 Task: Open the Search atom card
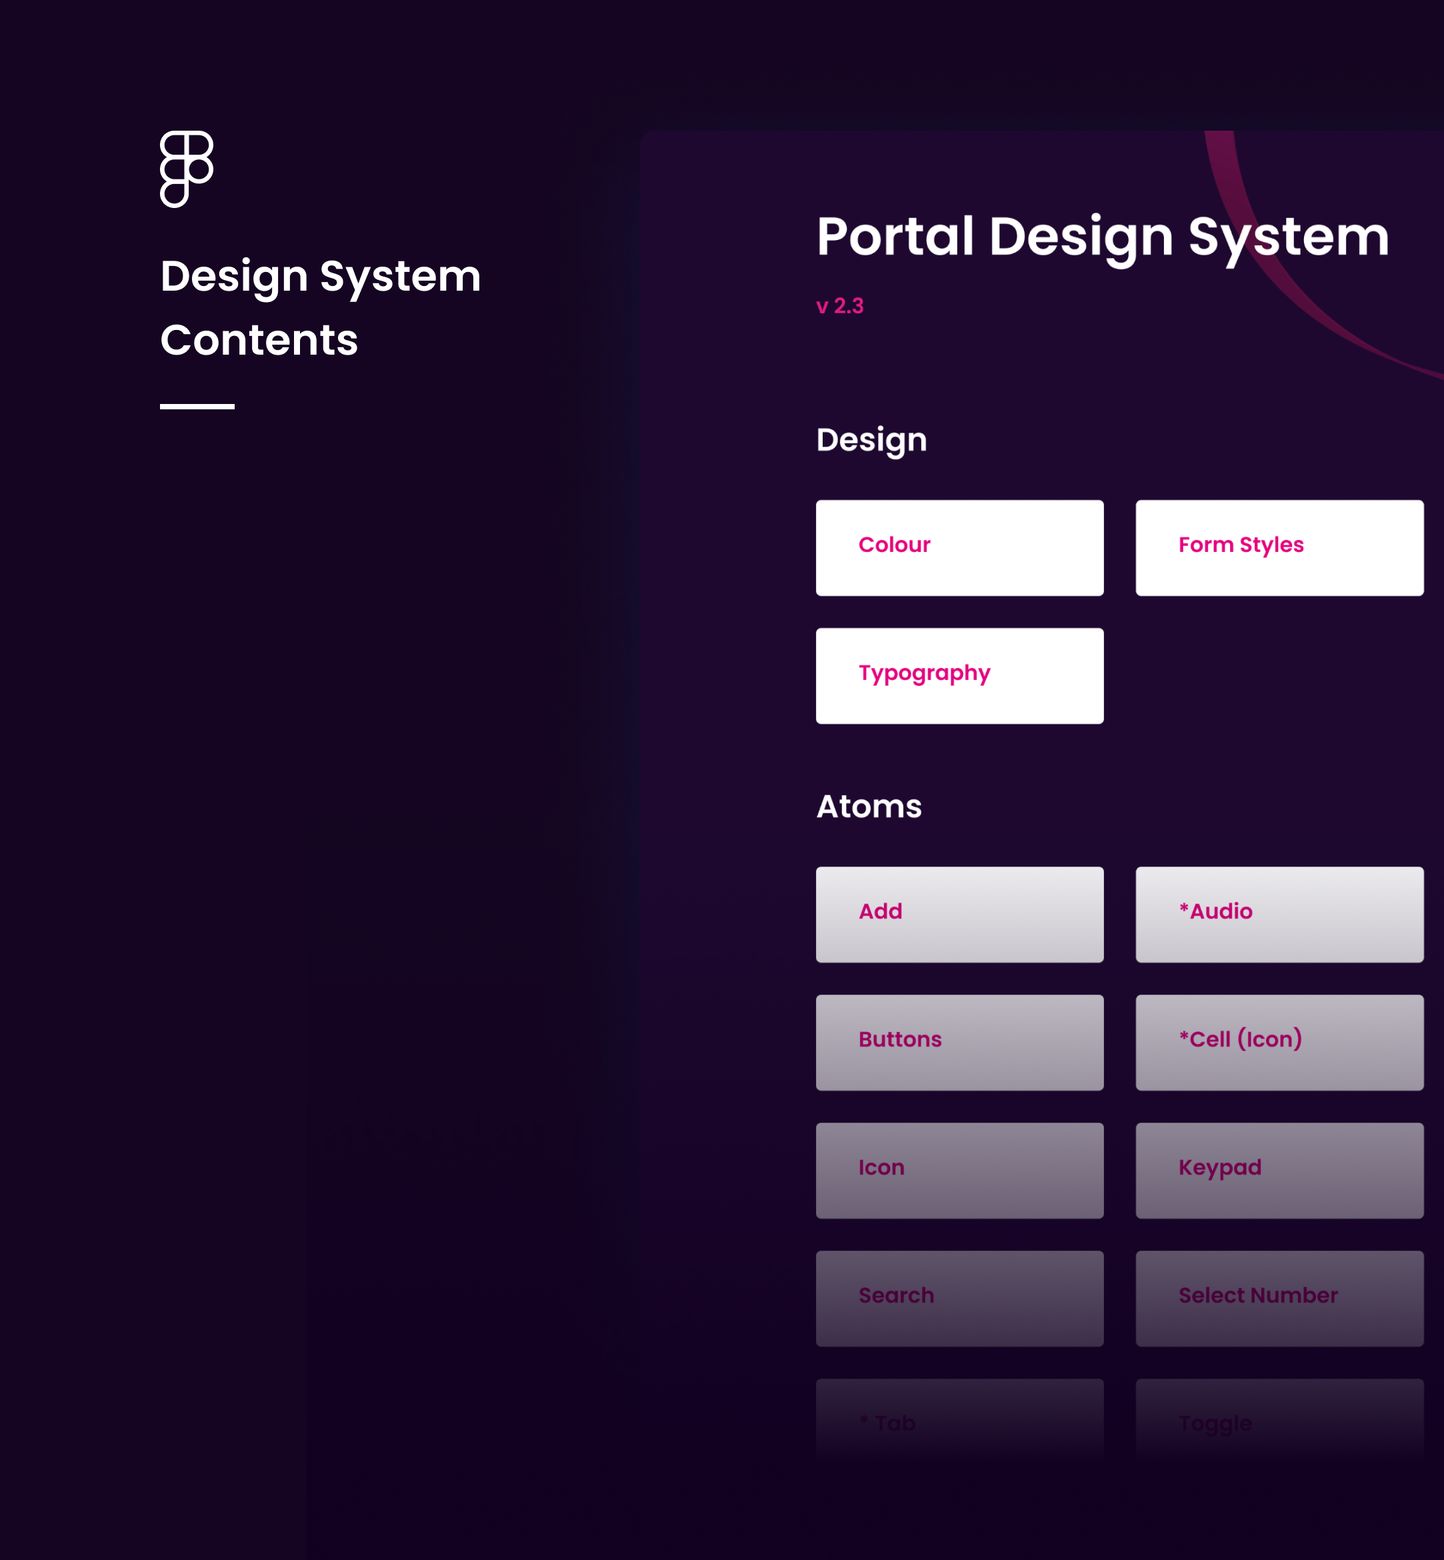click(x=959, y=1296)
